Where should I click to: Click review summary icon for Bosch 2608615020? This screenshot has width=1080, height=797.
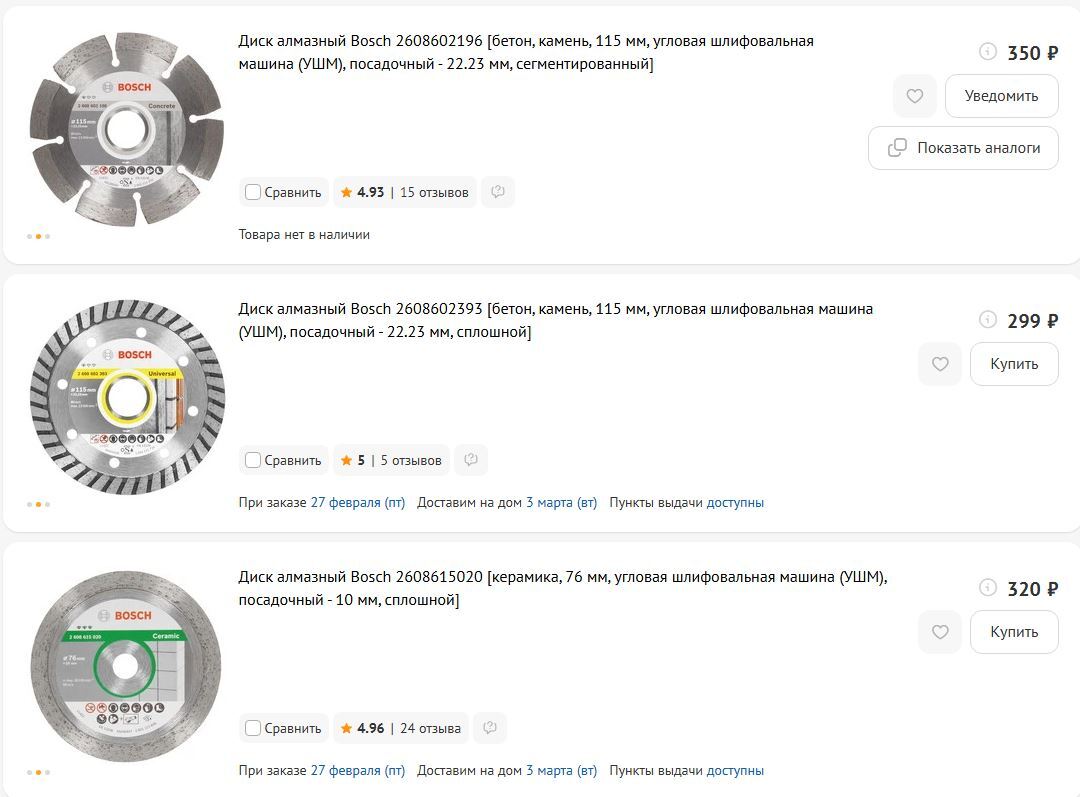[x=490, y=728]
